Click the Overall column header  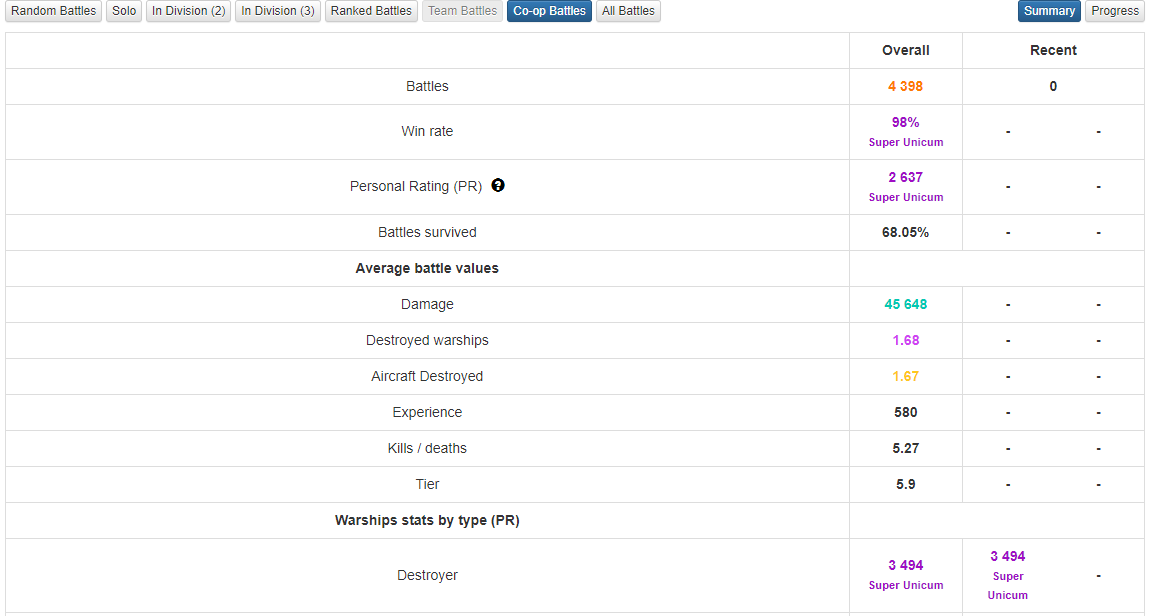coord(905,50)
